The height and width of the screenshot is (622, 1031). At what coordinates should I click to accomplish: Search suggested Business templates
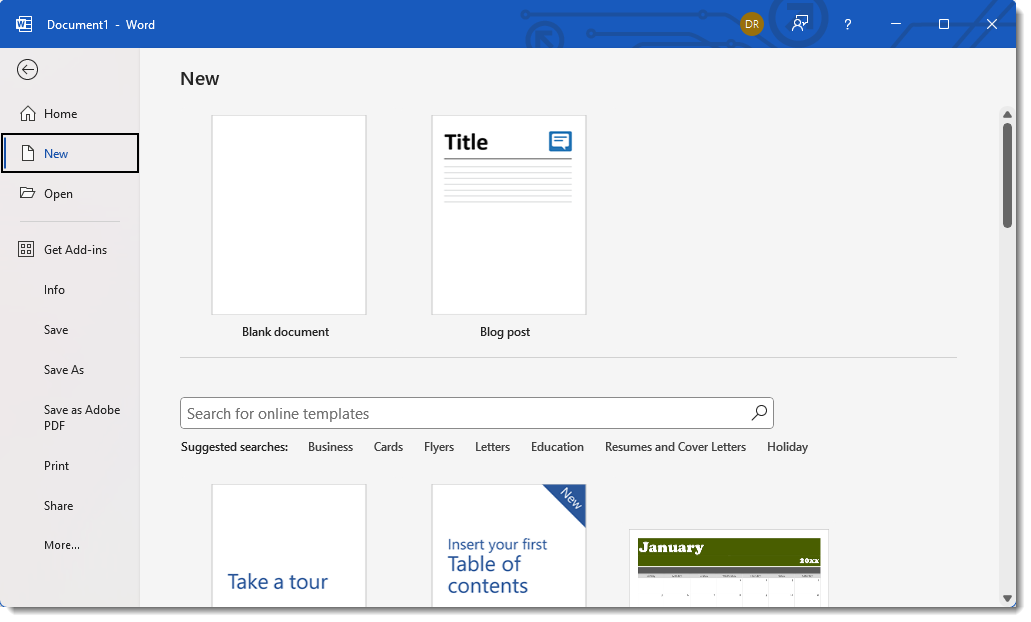coord(330,447)
